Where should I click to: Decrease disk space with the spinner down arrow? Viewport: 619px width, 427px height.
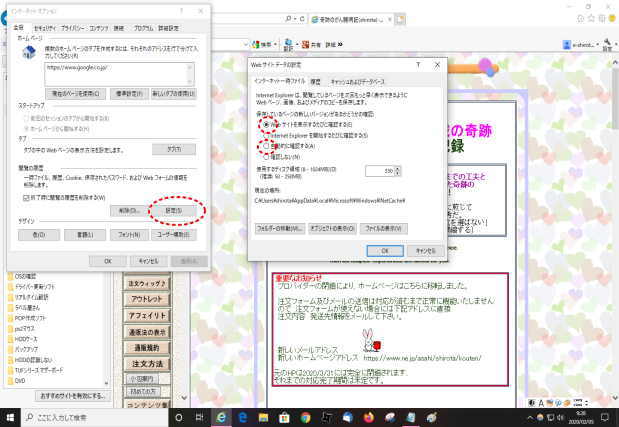(x=398, y=174)
